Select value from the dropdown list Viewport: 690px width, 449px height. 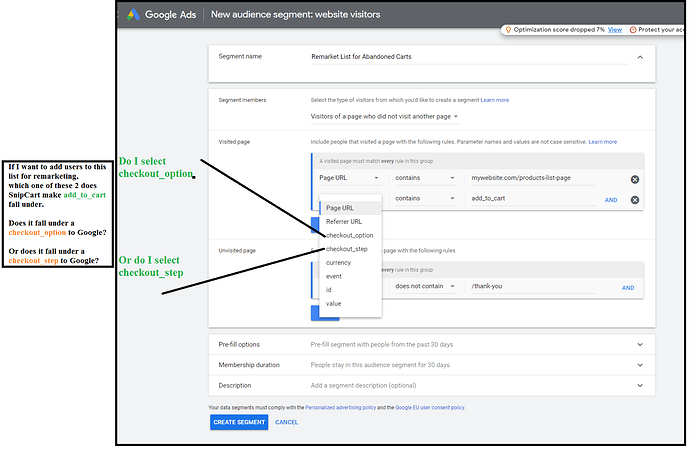coord(350,303)
